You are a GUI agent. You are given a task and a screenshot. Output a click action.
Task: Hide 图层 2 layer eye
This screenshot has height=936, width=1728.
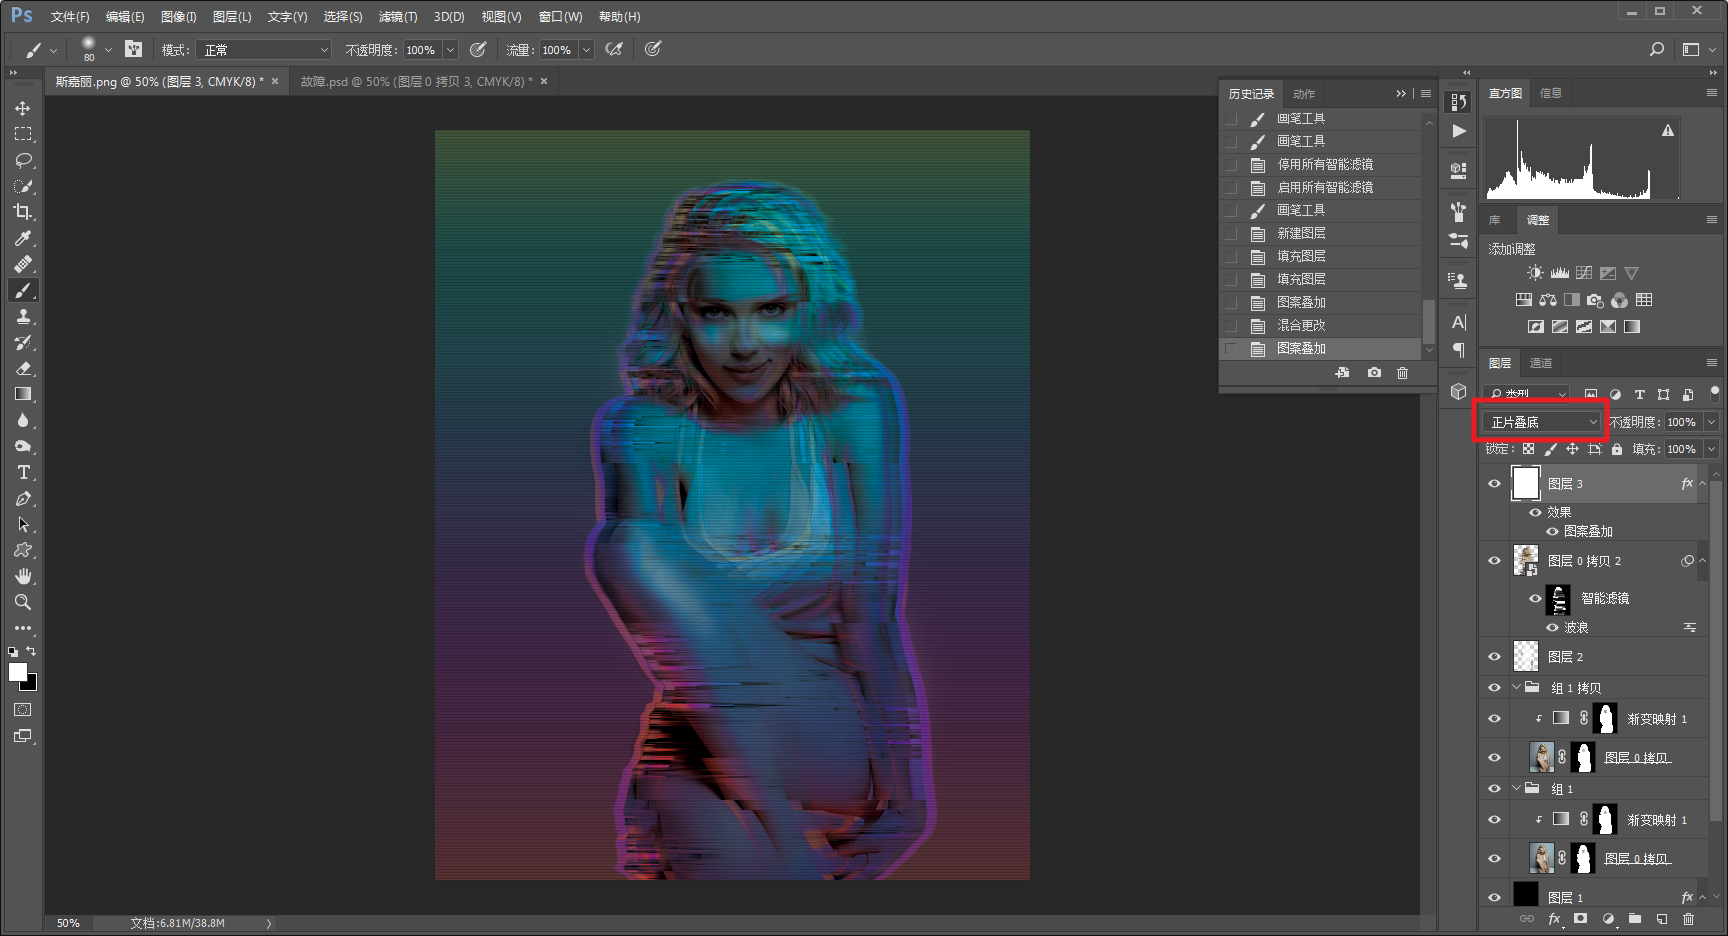(x=1494, y=657)
